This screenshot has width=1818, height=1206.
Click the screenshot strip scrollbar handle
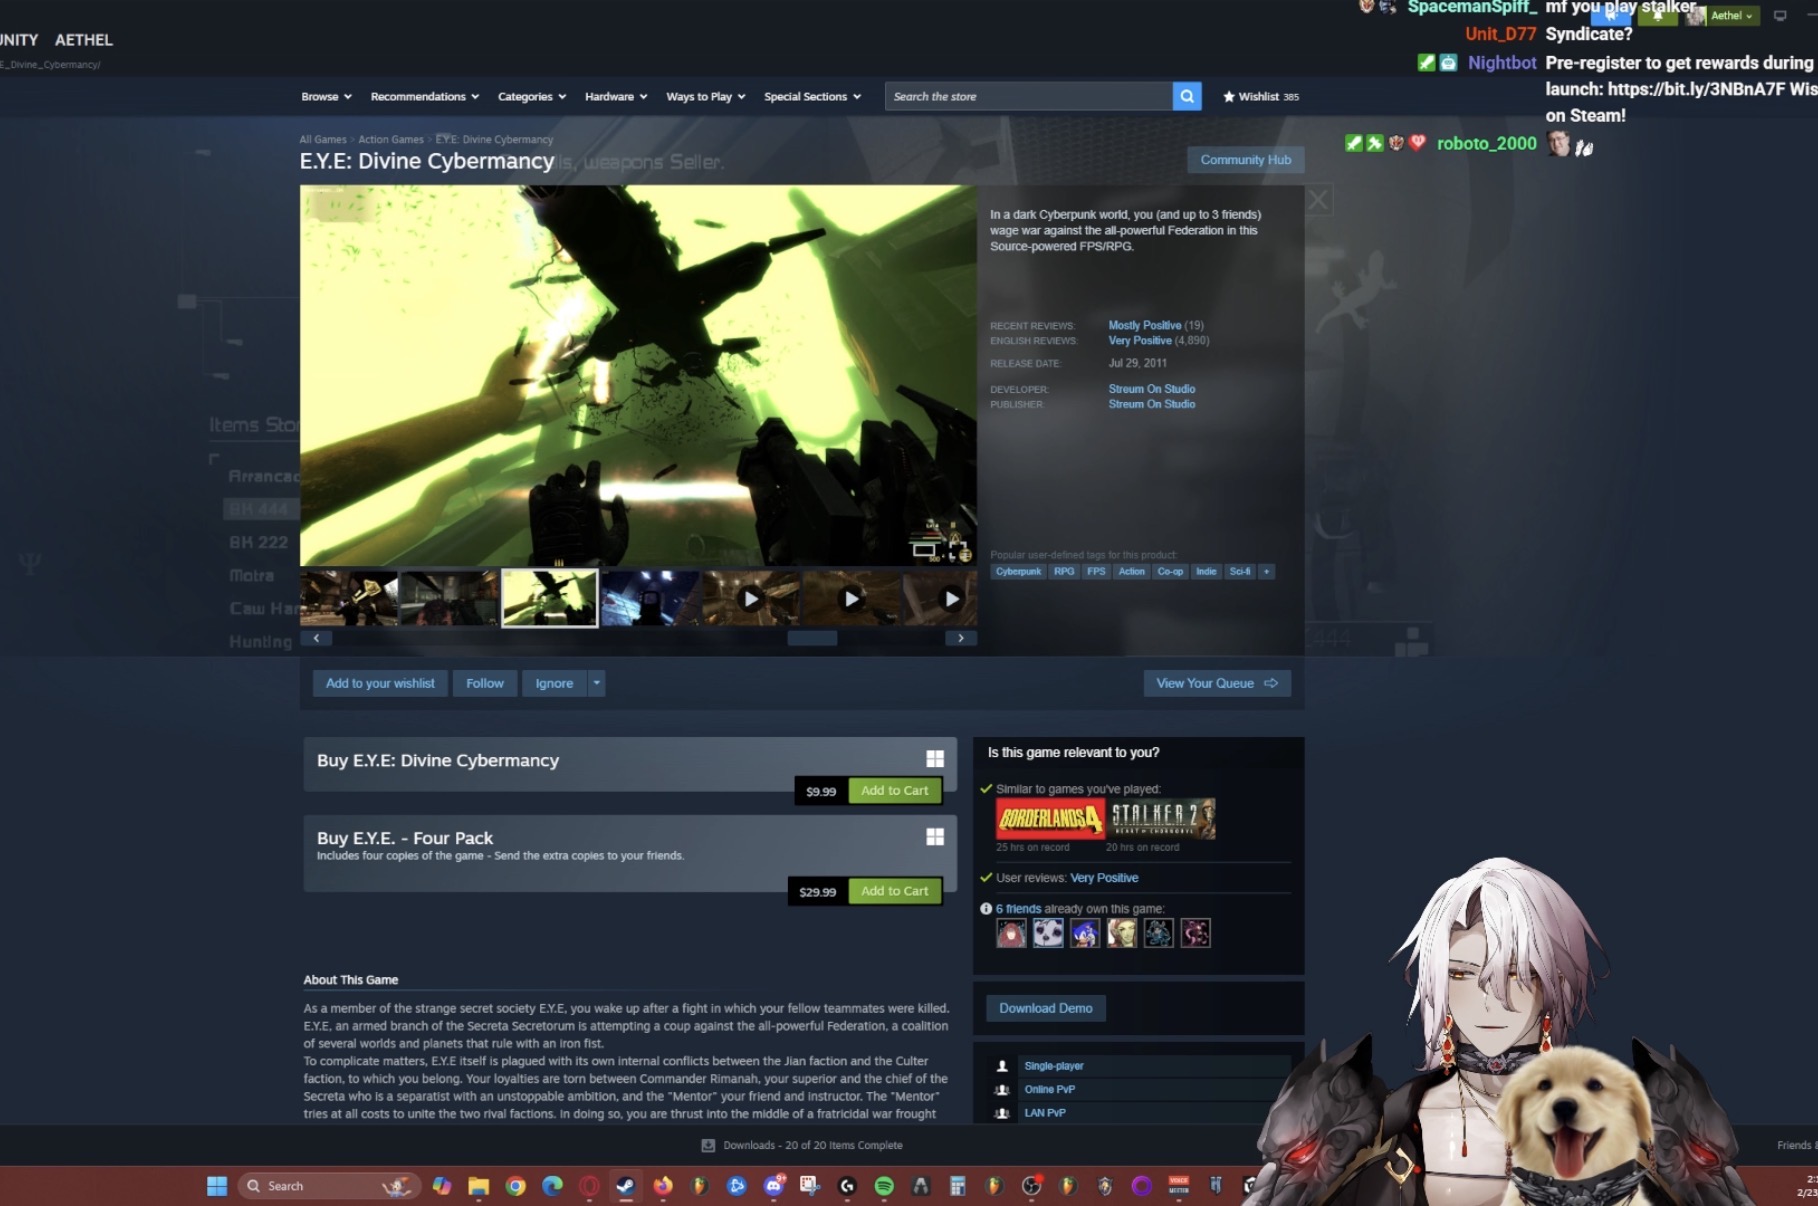pos(812,638)
